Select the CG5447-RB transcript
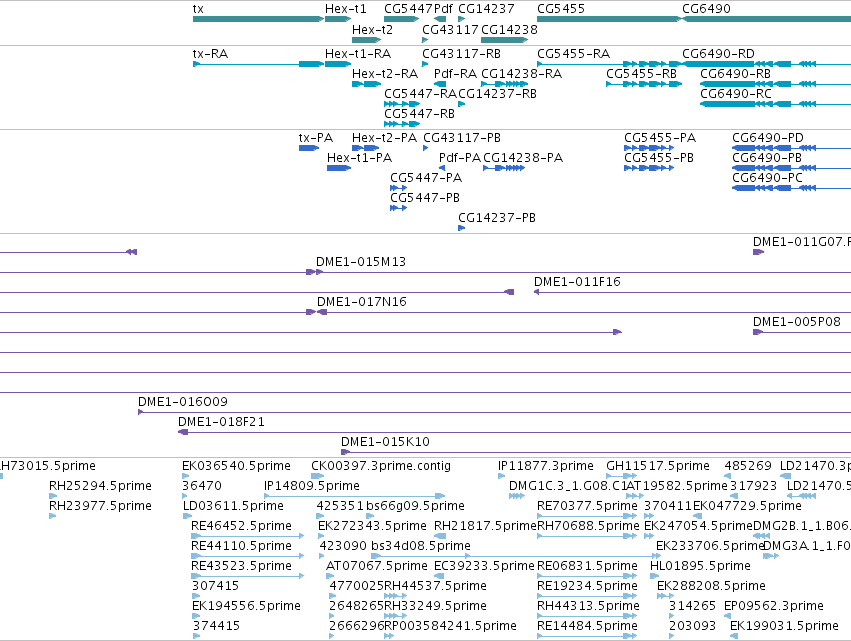The width and height of the screenshot is (851, 641). tap(402, 124)
